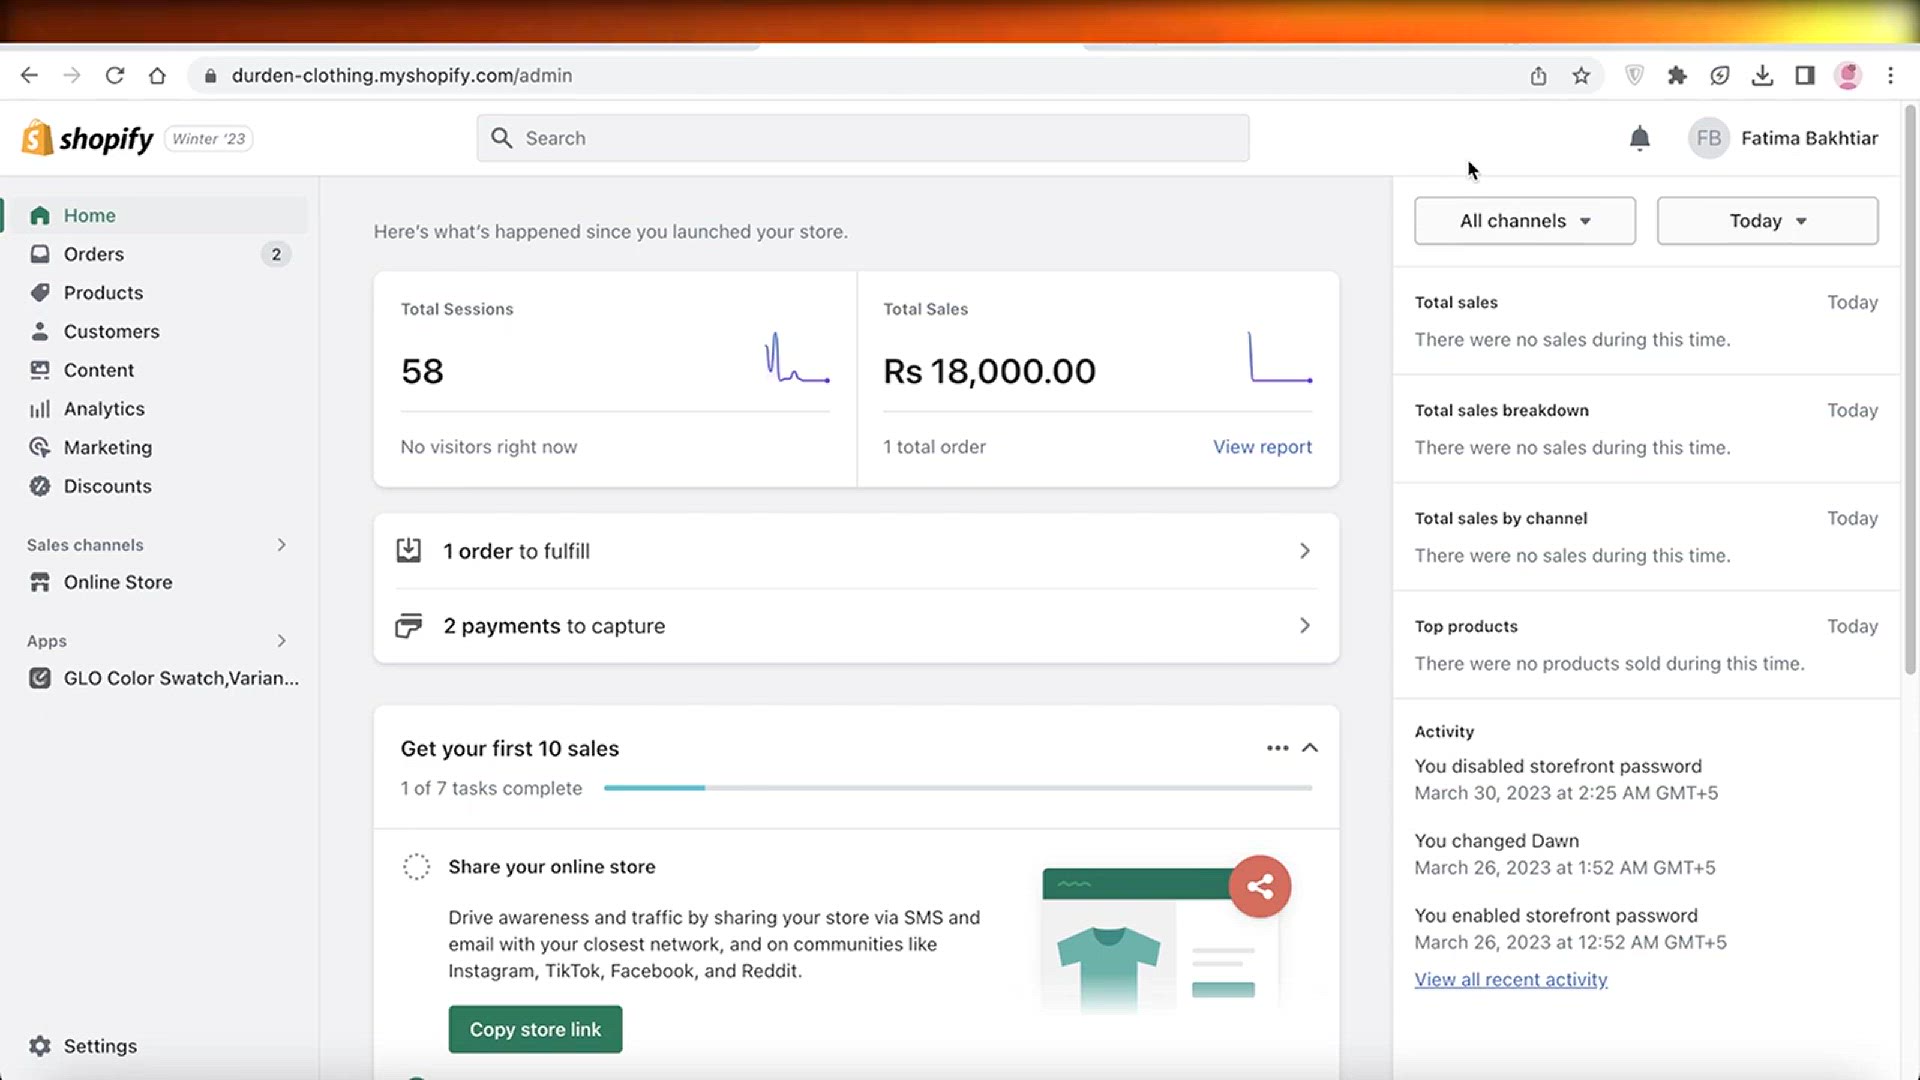
Task: Open browser downloads
Action: tap(1762, 75)
